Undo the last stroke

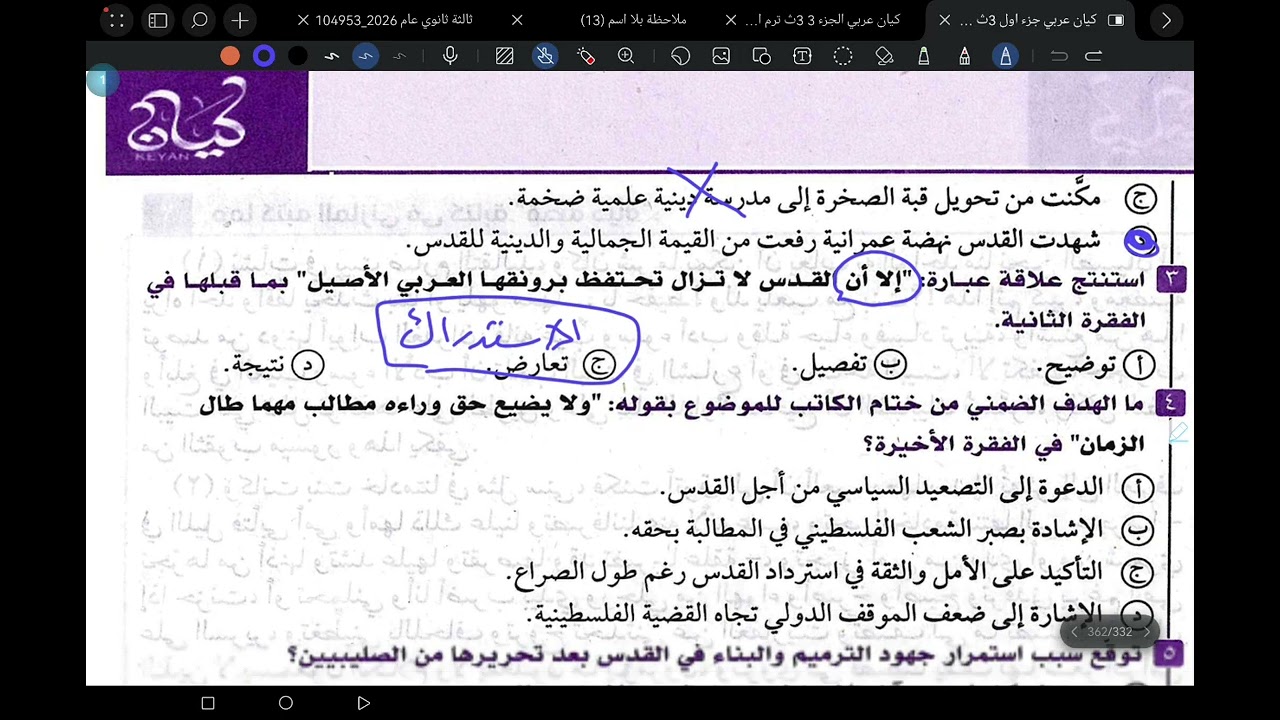point(1059,56)
